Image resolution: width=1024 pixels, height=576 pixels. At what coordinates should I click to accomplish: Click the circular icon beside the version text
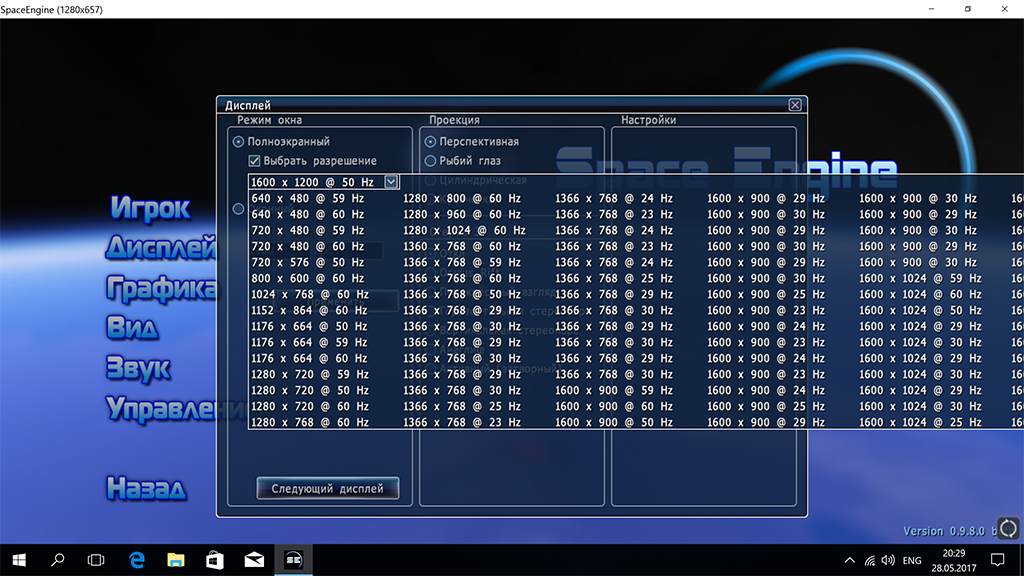point(1008,528)
